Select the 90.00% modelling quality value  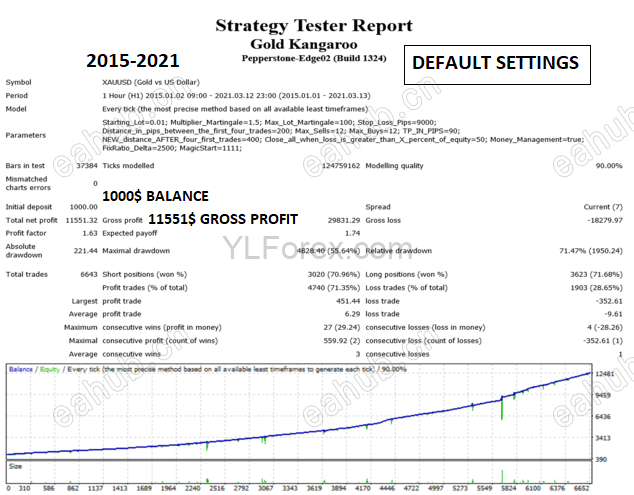pos(609,165)
